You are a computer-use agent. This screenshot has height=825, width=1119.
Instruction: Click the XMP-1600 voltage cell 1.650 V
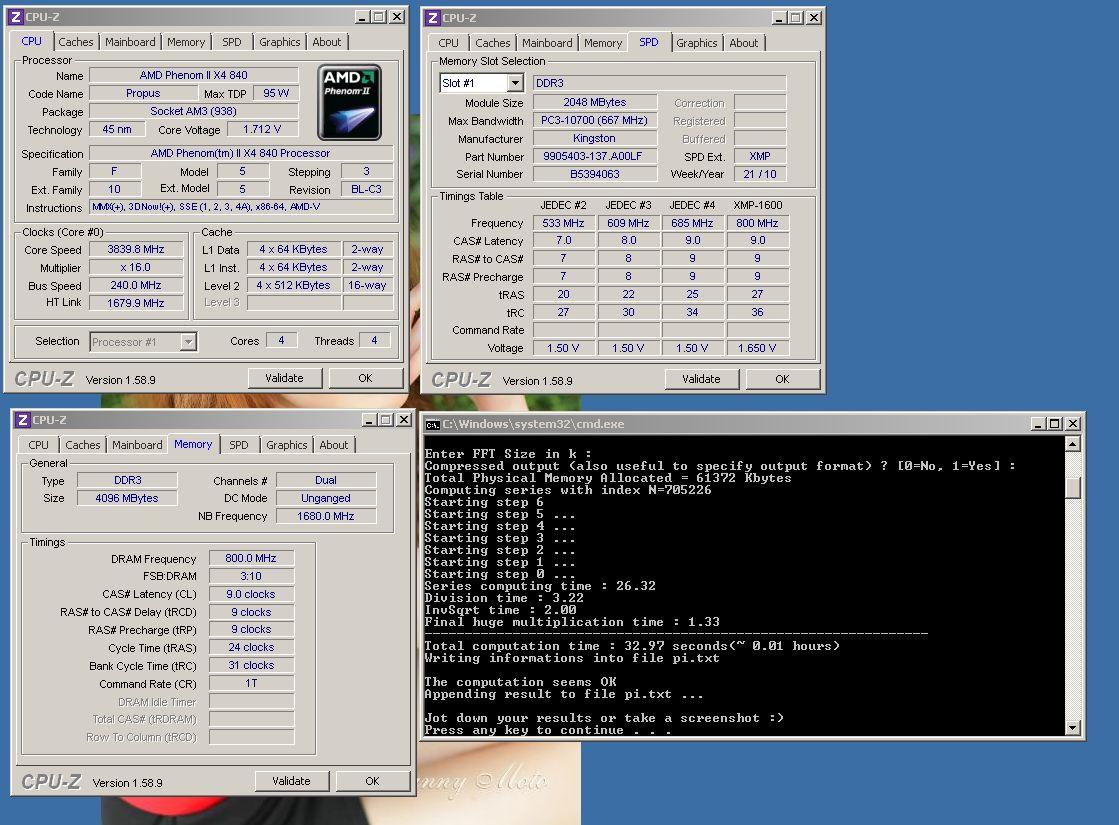point(757,348)
